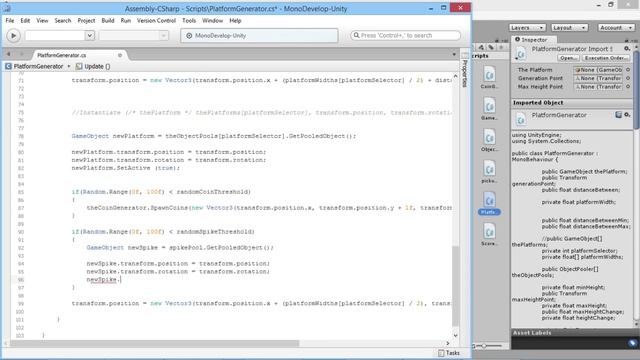
Task: Click the Execution Order... button
Action: [x=606, y=58]
